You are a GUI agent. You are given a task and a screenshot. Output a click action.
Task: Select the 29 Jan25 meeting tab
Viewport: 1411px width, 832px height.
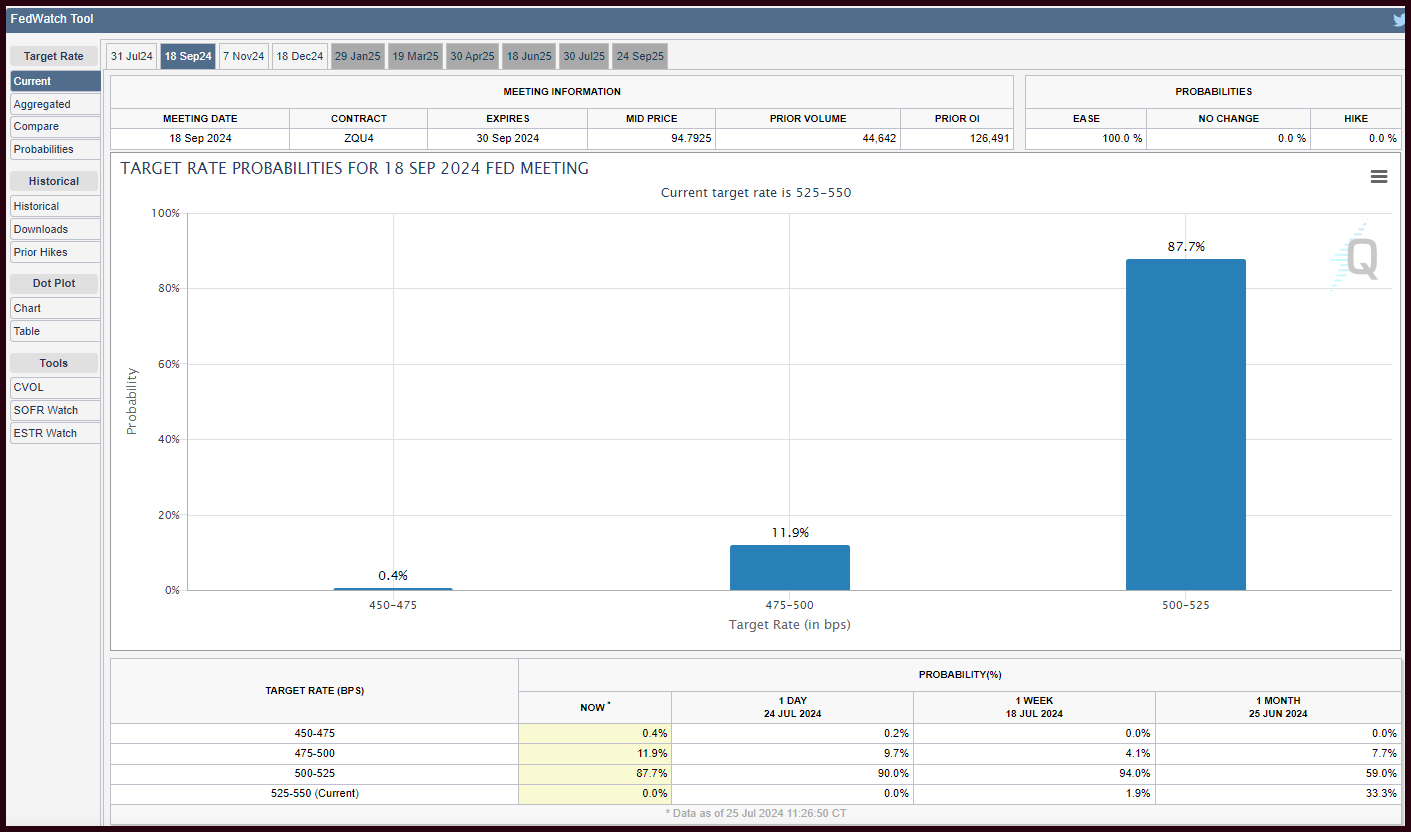[358, 57]
